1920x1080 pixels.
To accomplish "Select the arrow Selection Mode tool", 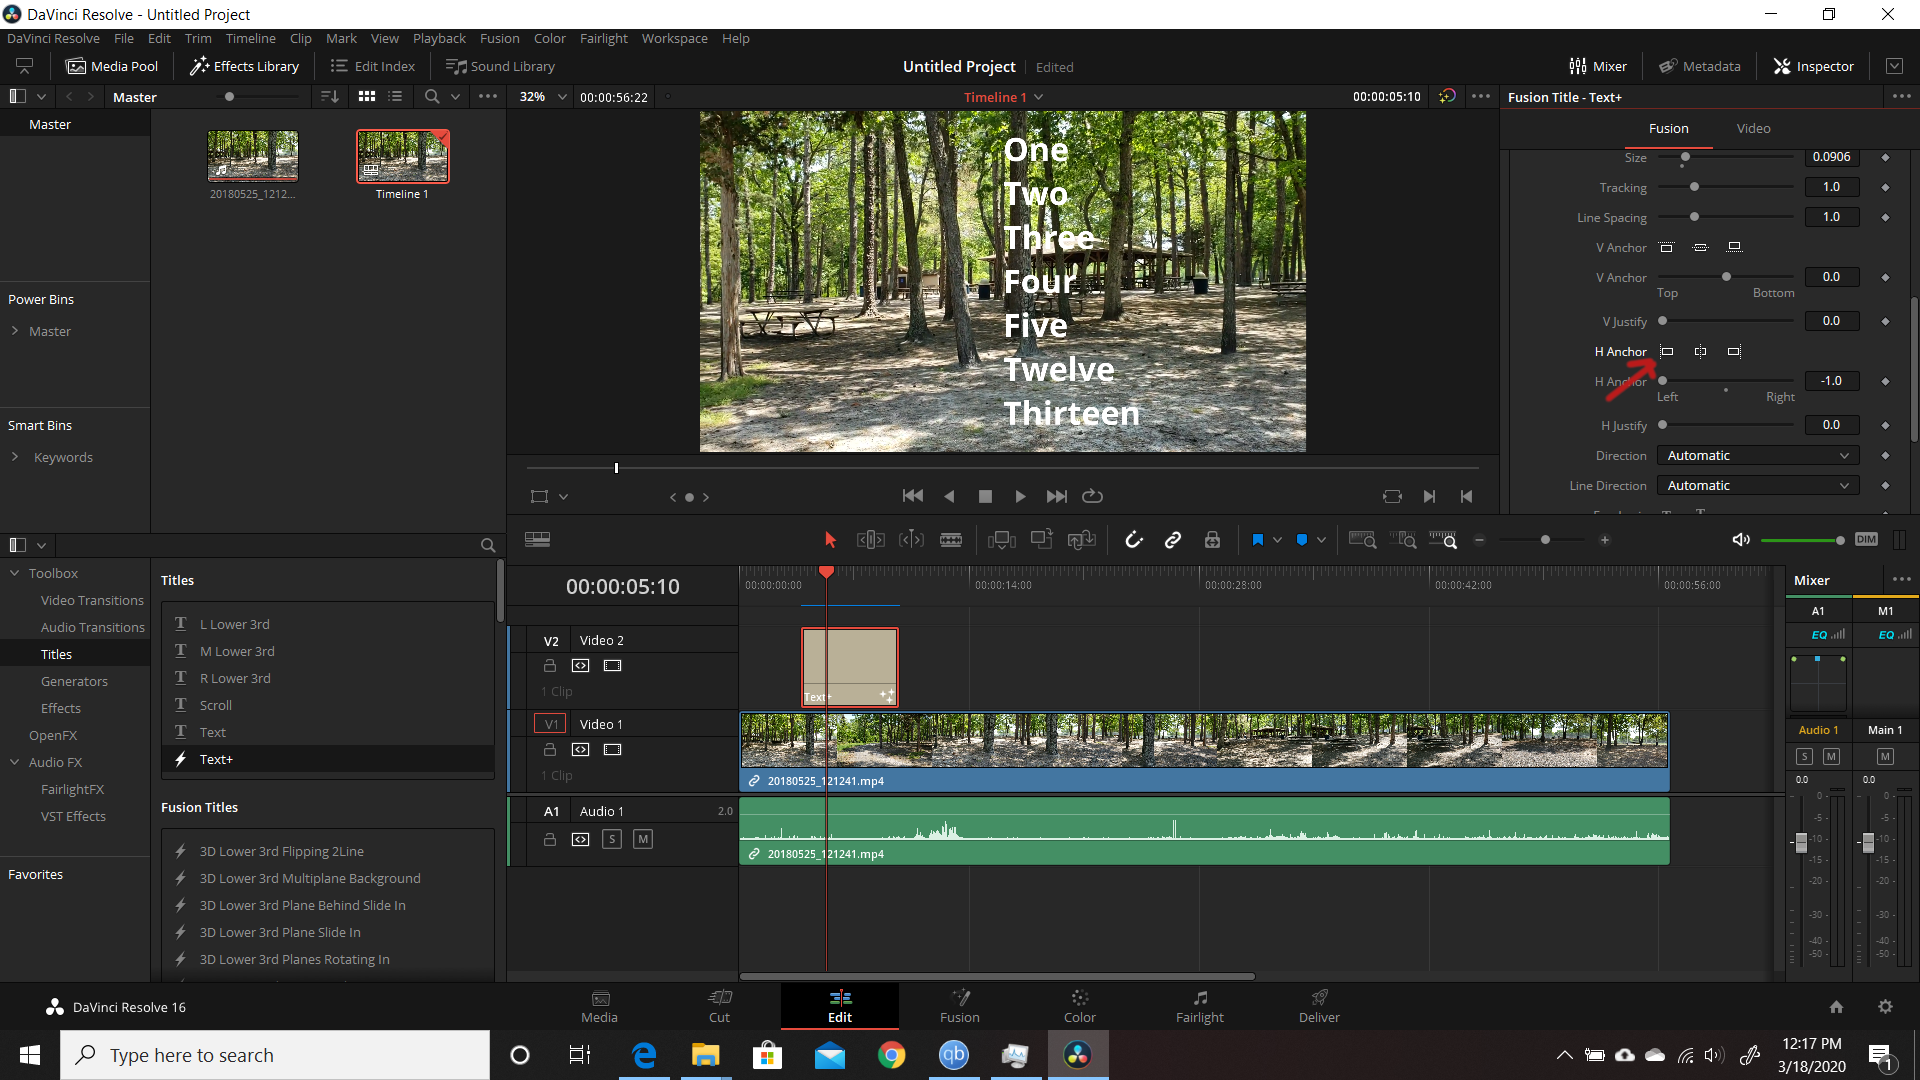I will [x=829, y=540].
